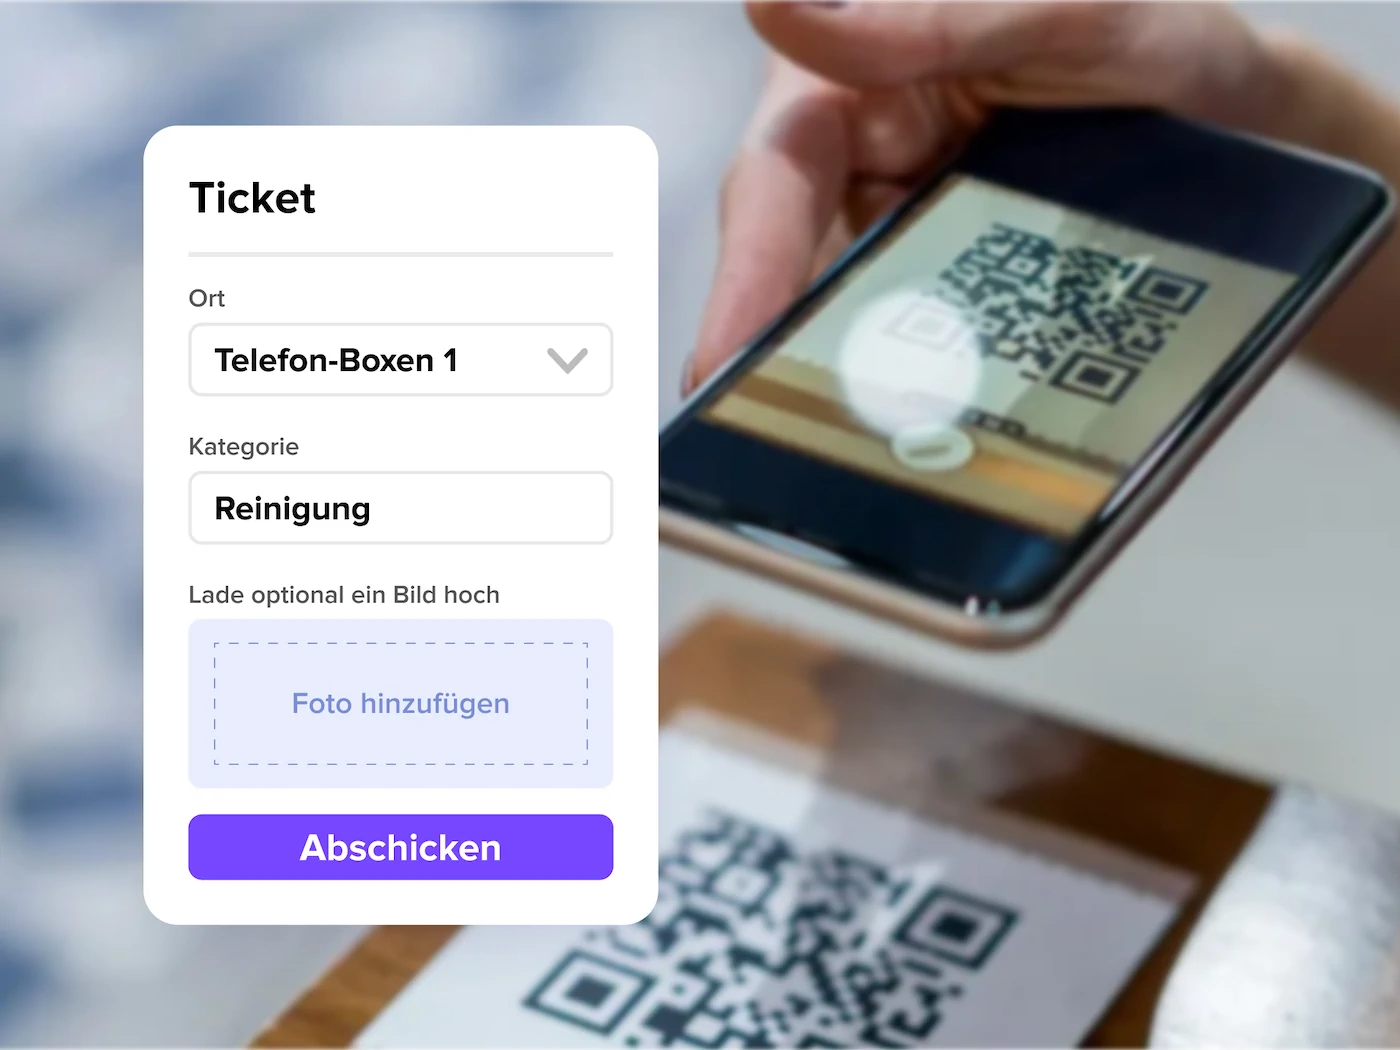
Task: Open the Telefon-Boxen 1 location selector
Action: [400, 360]
